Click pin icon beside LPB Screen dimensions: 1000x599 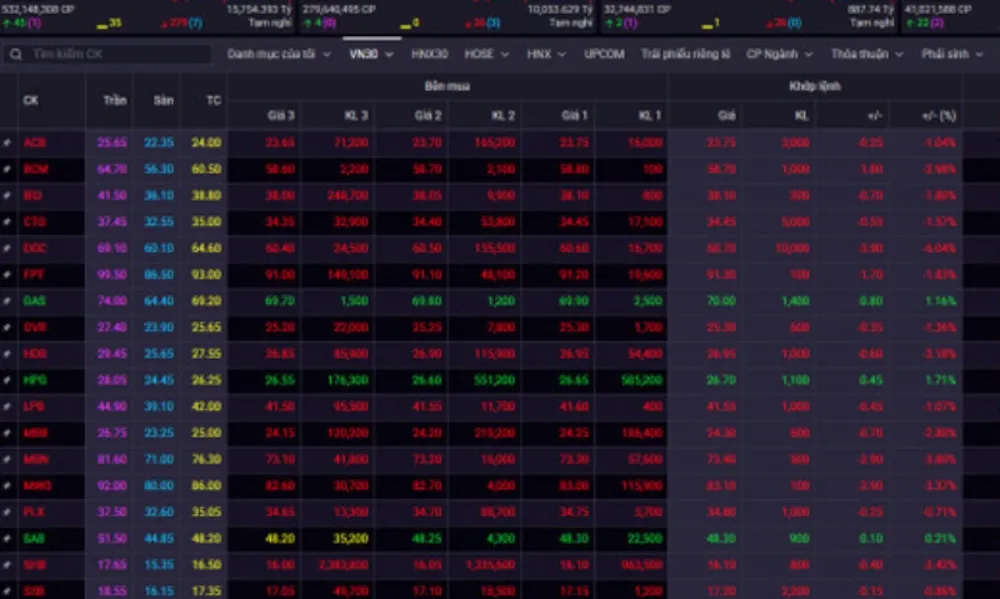[8, 406]
